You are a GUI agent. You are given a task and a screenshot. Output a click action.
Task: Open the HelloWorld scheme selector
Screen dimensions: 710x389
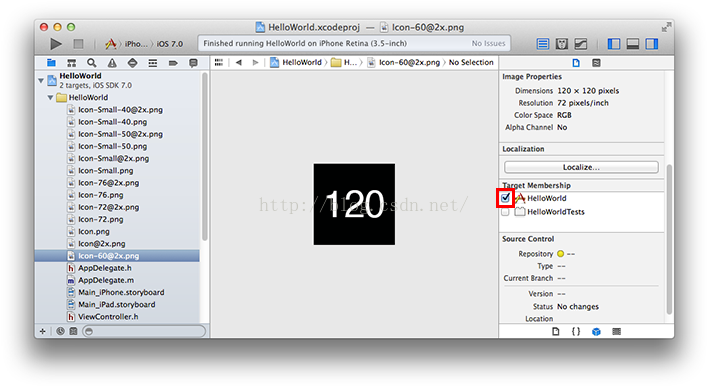126,43
